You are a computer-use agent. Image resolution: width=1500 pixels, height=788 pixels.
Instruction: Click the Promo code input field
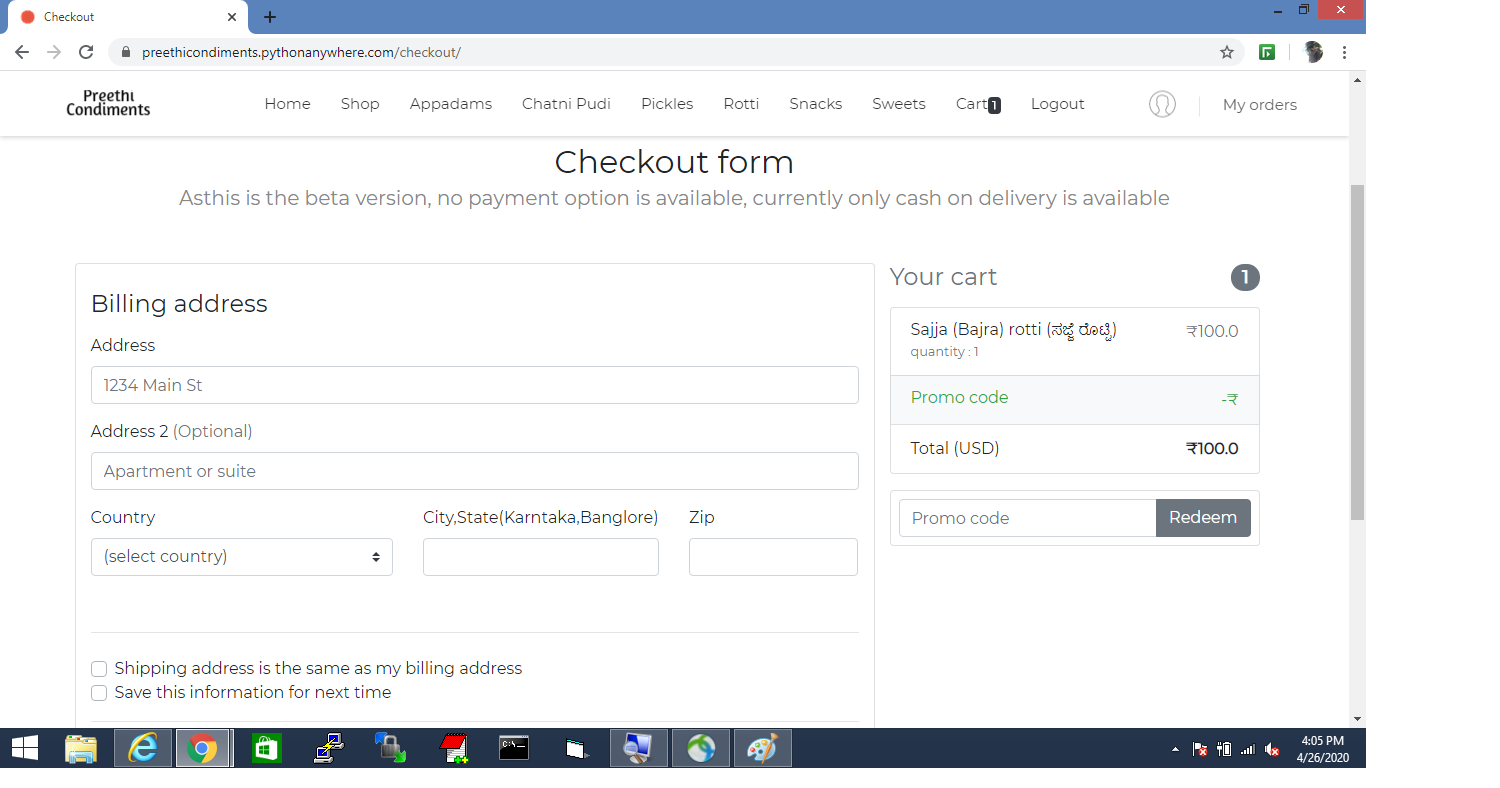(x=1027, y=517)
